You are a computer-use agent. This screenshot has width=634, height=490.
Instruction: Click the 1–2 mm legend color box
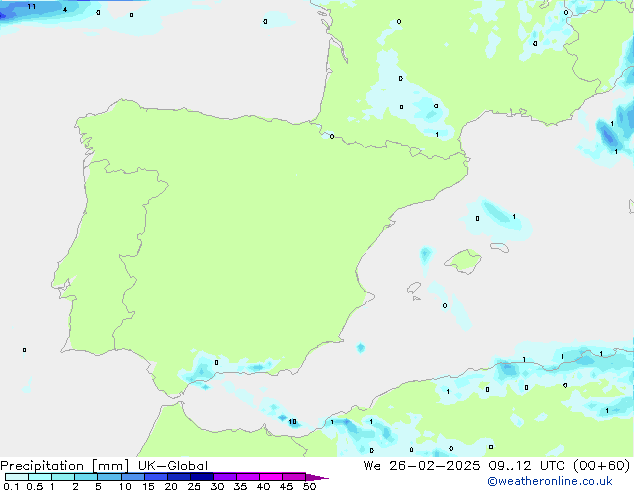tap(63, 477)
